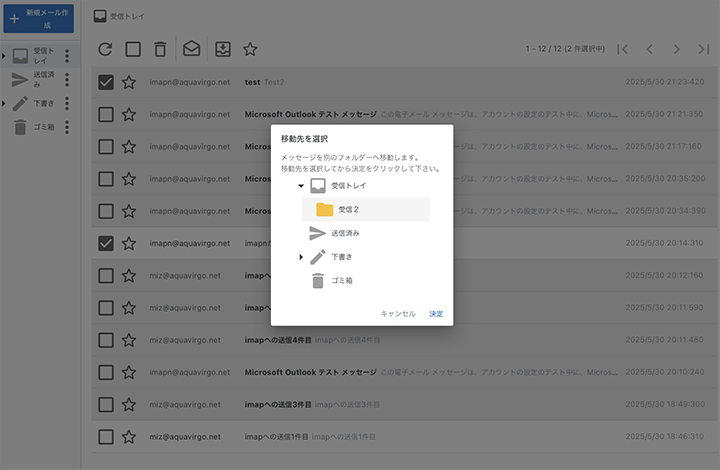Click the 決定 button in the dialog
Image resolution: width=720 pixels, height=470 pixels.
[x=436, y=314]
